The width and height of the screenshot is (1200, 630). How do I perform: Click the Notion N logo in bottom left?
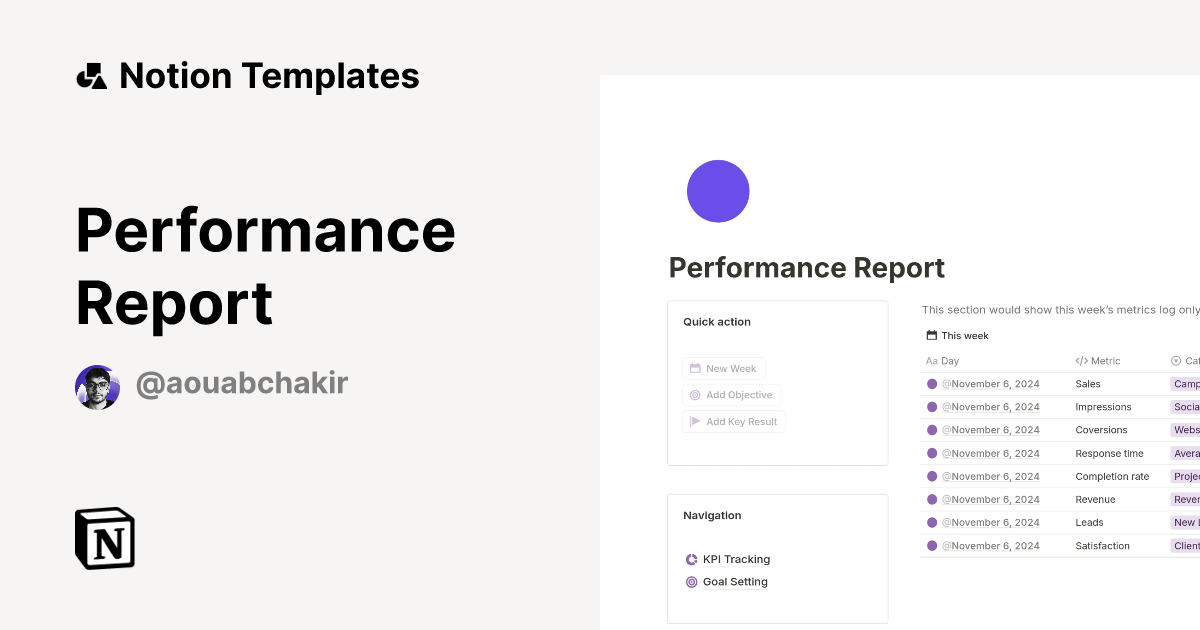104,539
